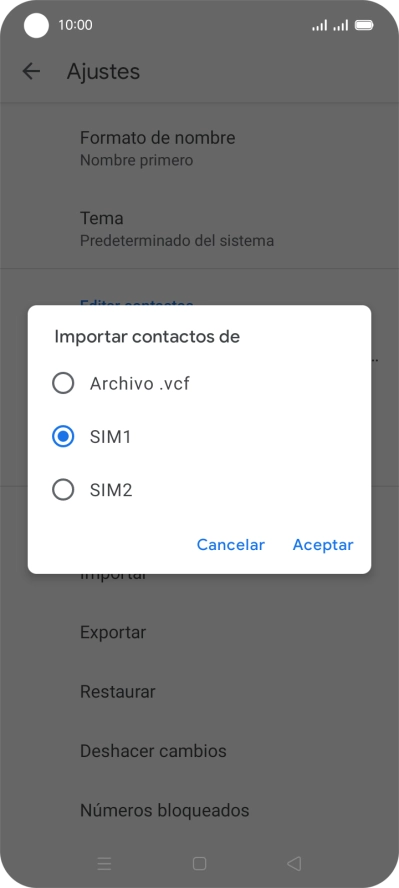This screenshot has height=888, width=399.
Task: Tap the status bar clock showing 10:00
Action: coord(75,25)
